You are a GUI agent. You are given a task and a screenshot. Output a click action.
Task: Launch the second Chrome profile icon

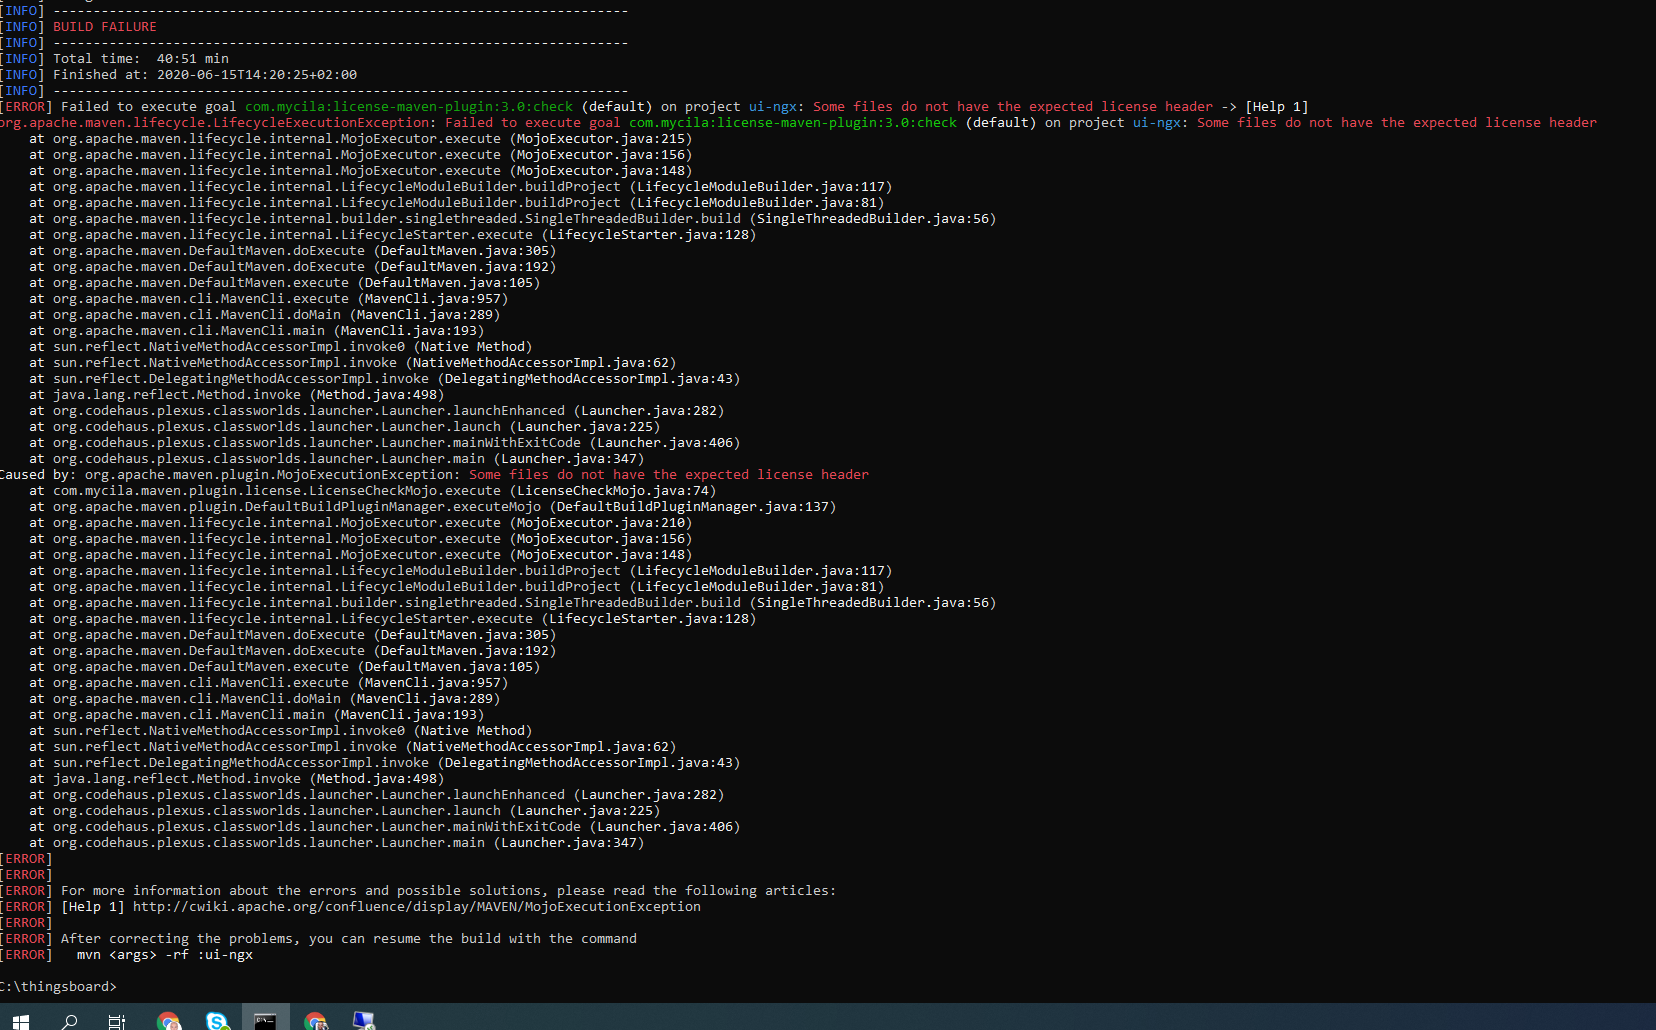click(x=316, y=1020)
